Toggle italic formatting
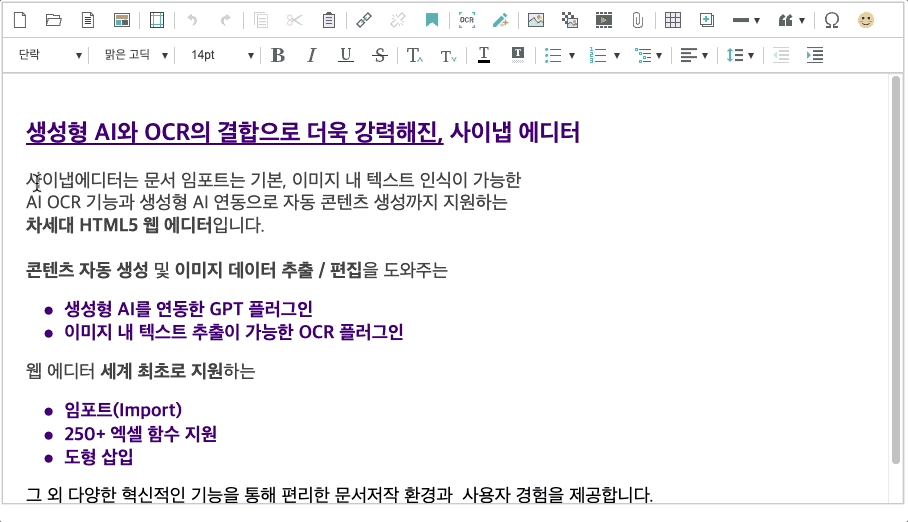Screen dimensions: 908x522 pos(312,55)
